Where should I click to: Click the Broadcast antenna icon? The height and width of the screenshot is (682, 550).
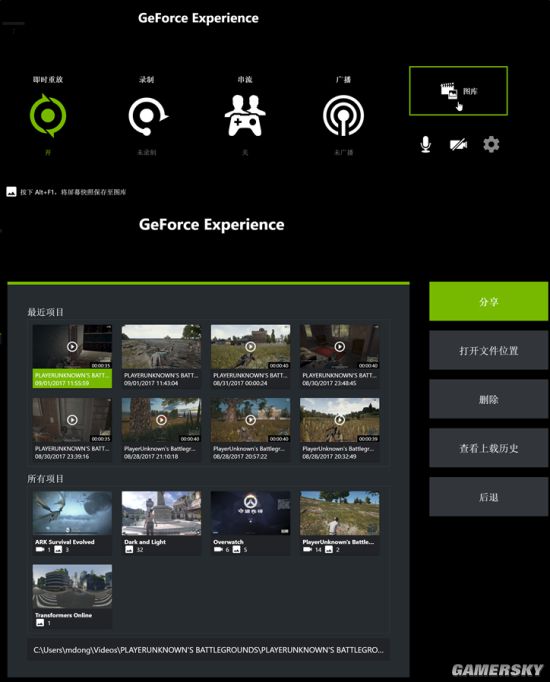(x=343, y=116)
